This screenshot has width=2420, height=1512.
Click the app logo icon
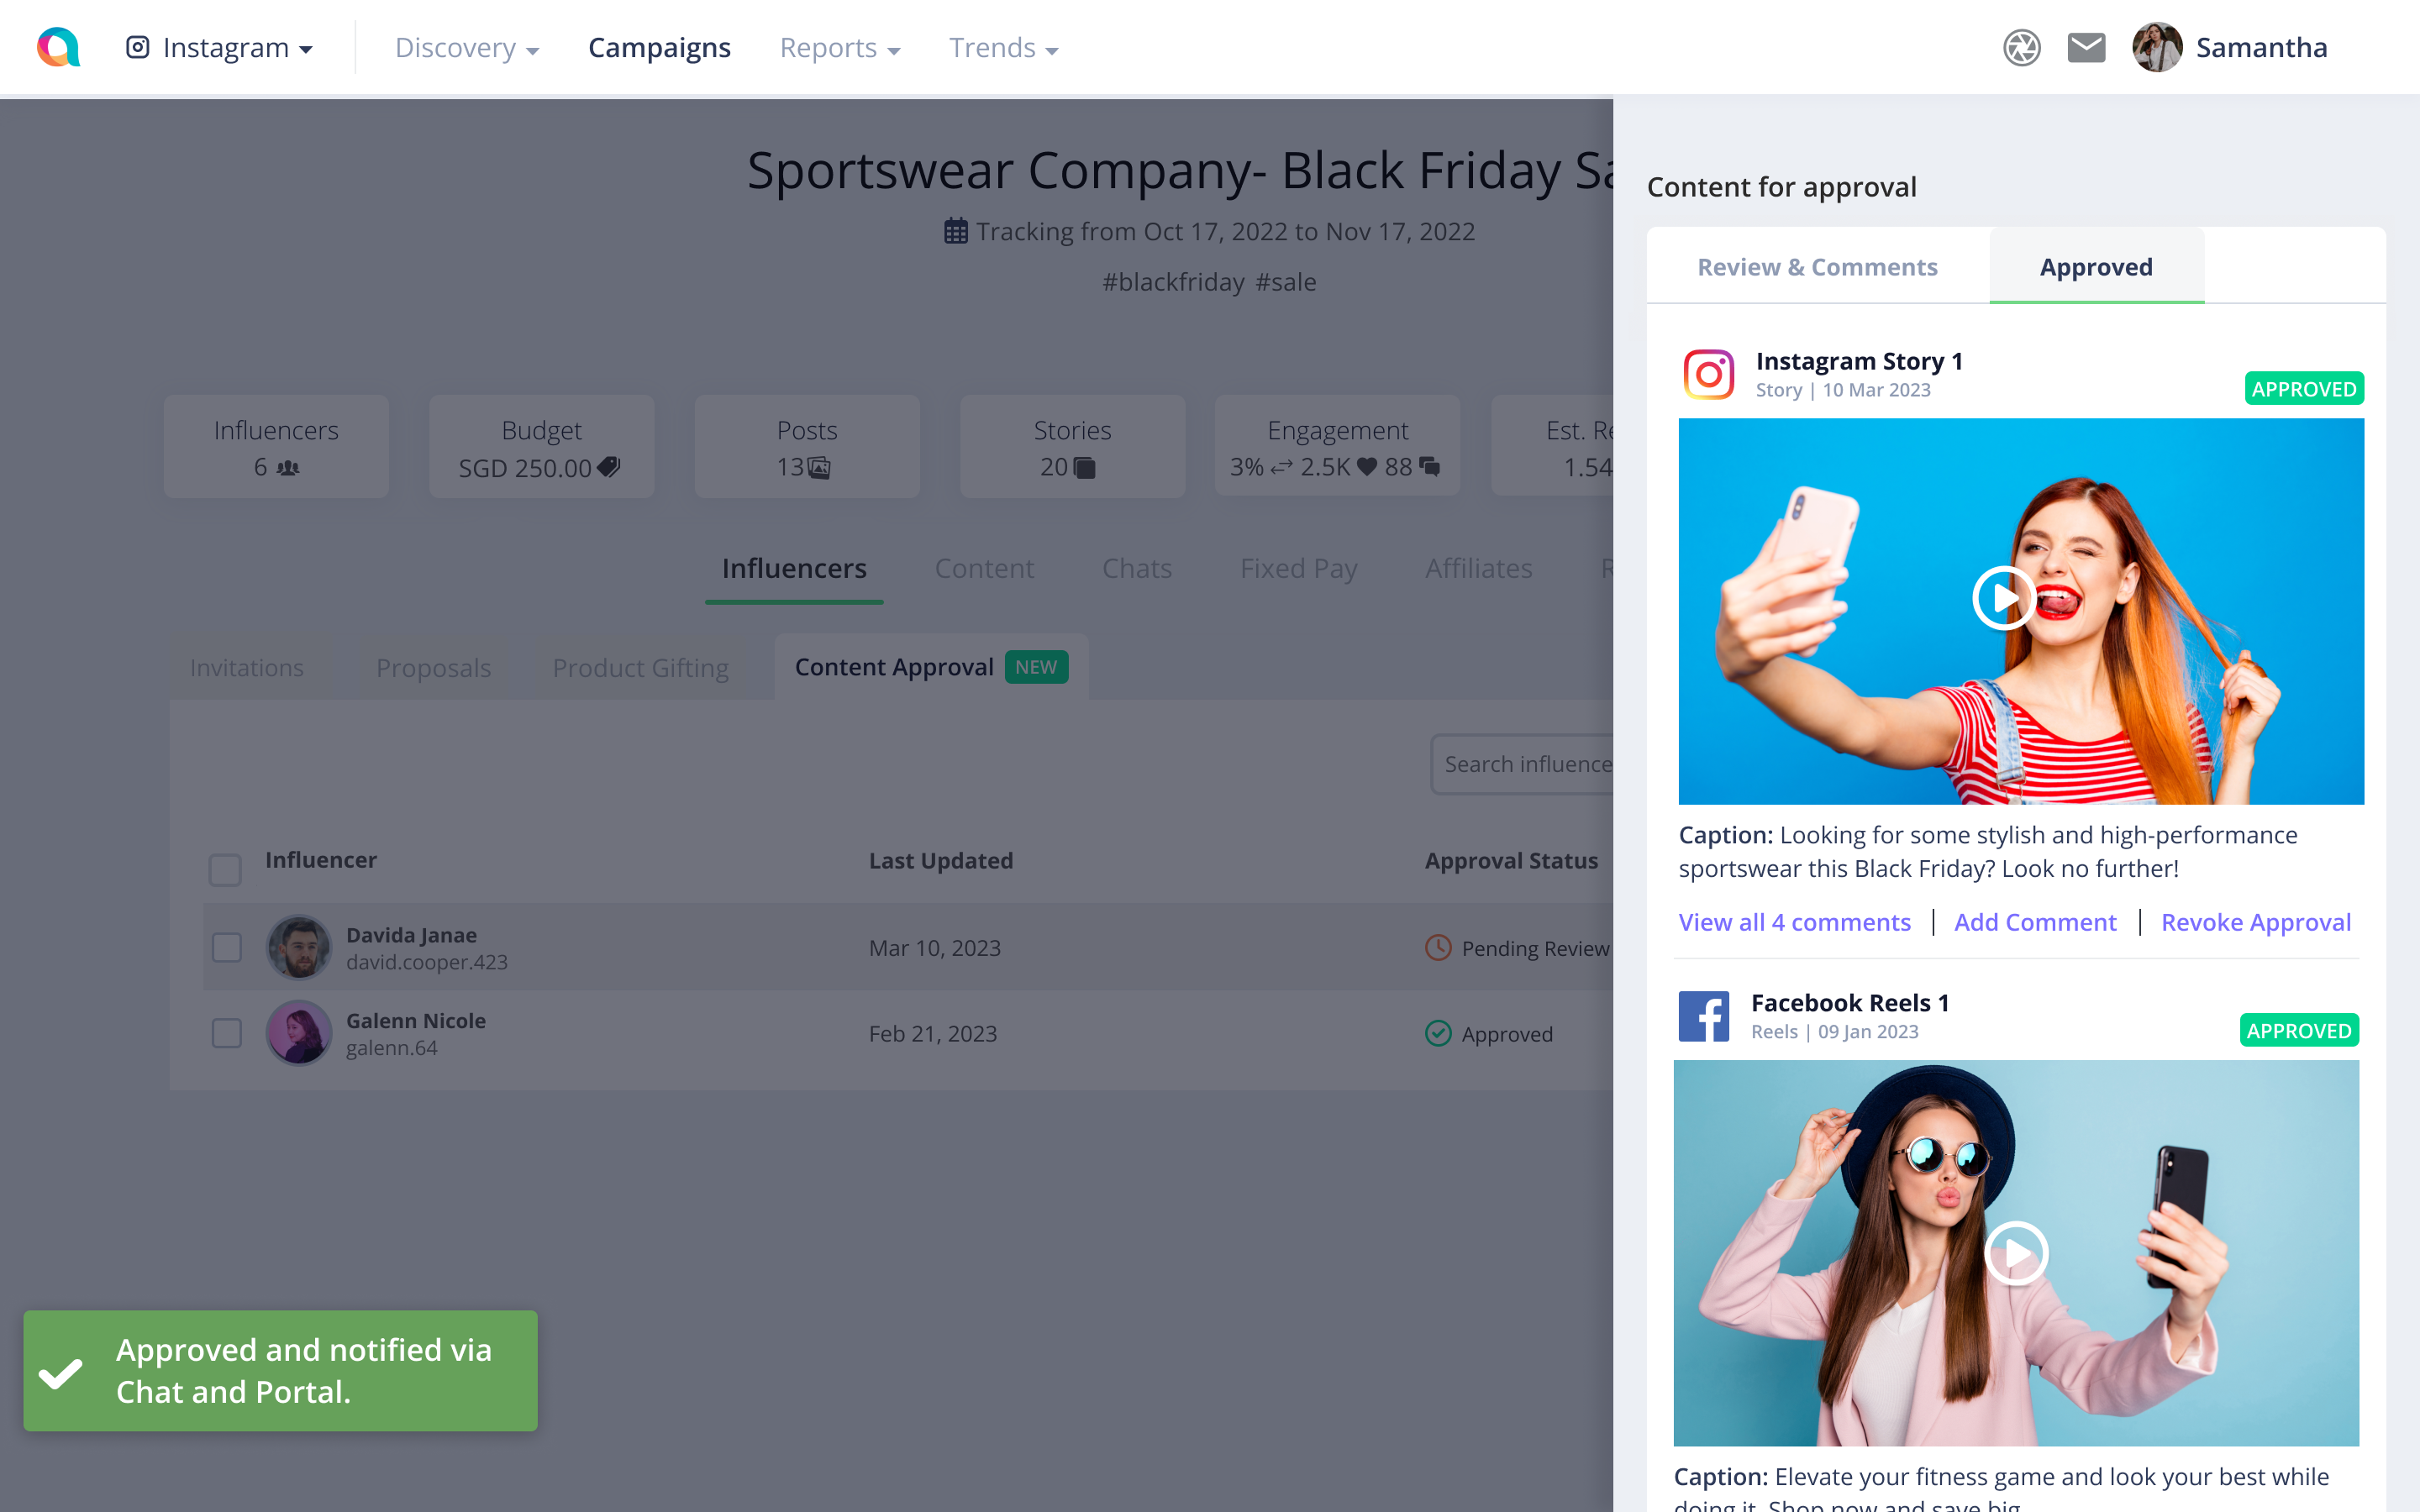coord(58,47)
